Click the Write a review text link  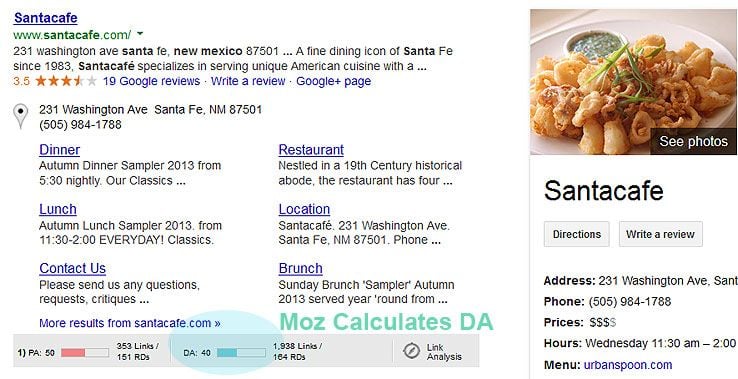click(248, 81)
